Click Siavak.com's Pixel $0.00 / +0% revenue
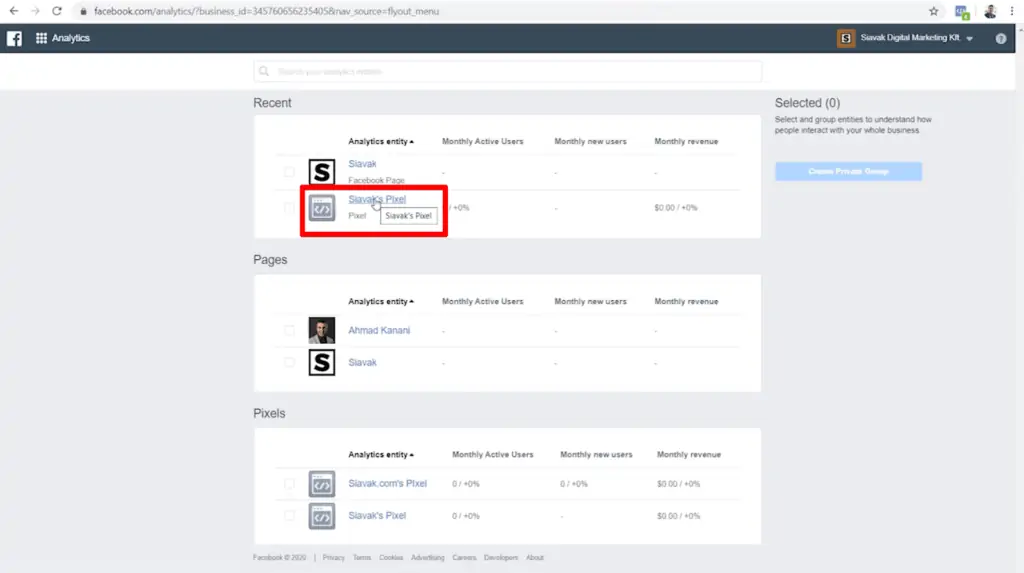 pos(679,484)
